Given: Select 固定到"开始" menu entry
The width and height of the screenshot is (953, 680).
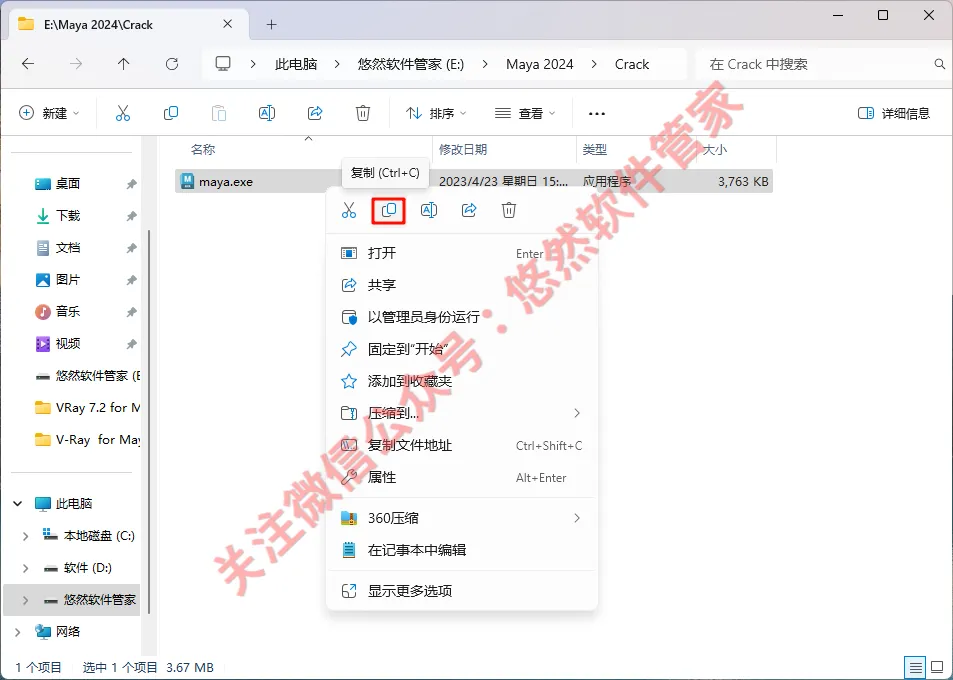Looking at the screenshot, I should [x=462, y=349].
